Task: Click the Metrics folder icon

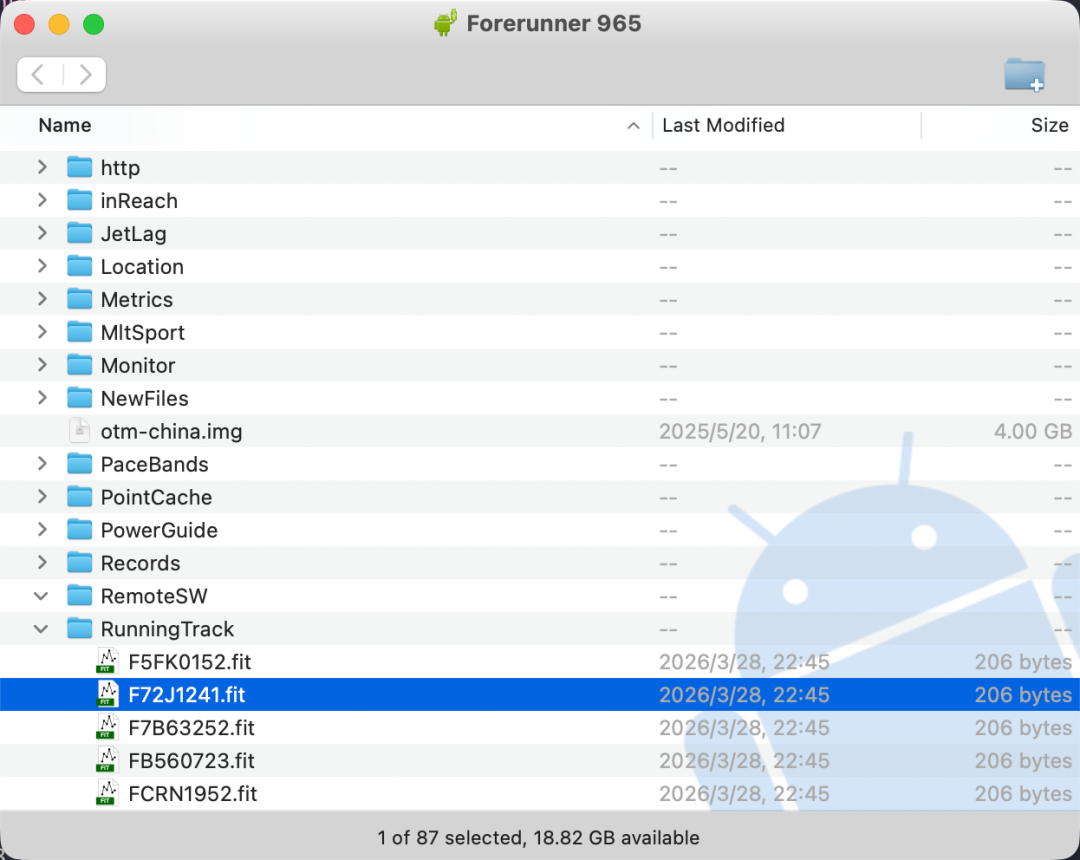Action: pyautogui.click(x=79, y=300)
